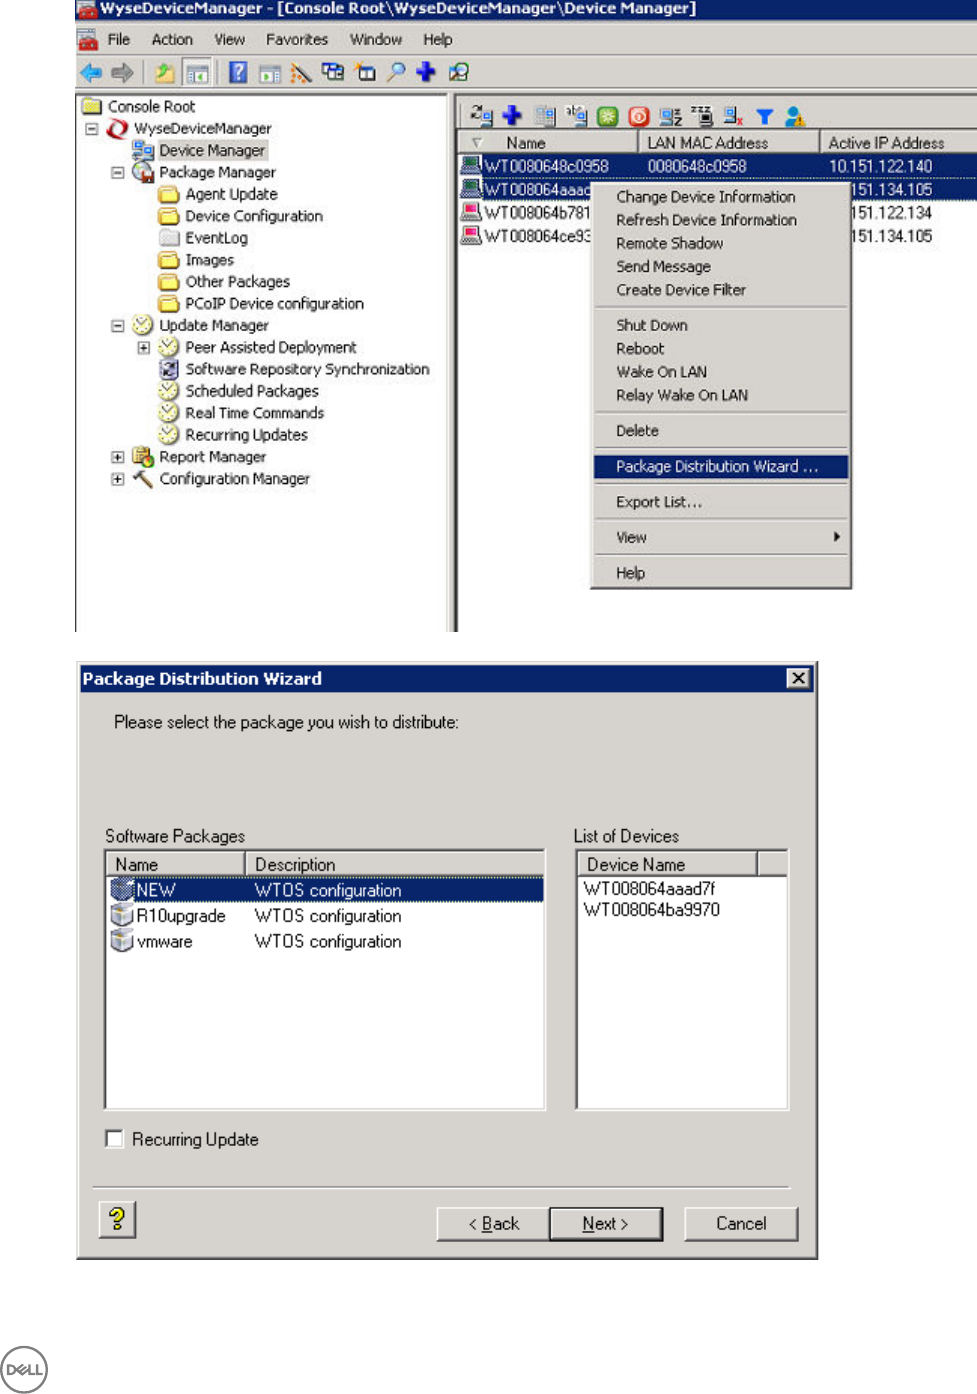The image size is (977, 1394).
Task: Expand the Configuration Manager tree node
Action: click(118, 479)
